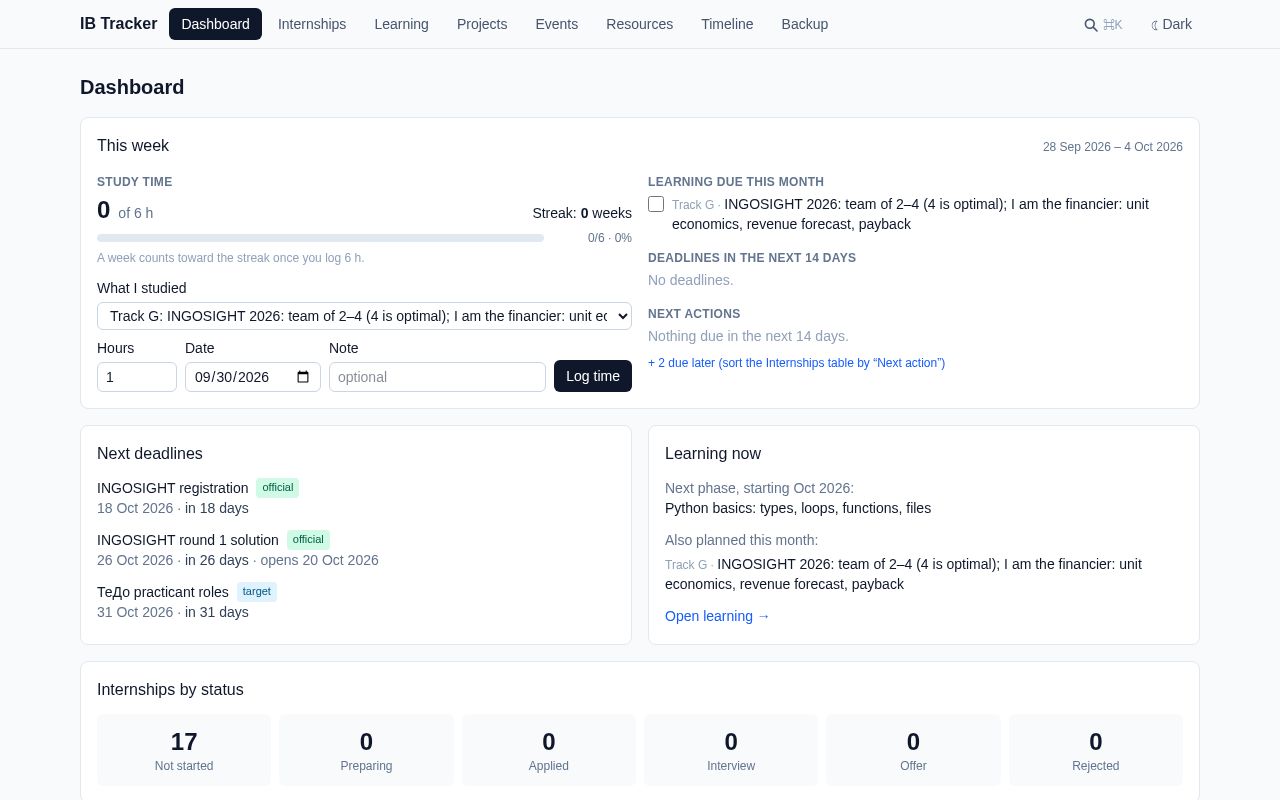The image size is (1280, 800).
Task: Click the IB Tracker brand title
Action: (118, 24)
